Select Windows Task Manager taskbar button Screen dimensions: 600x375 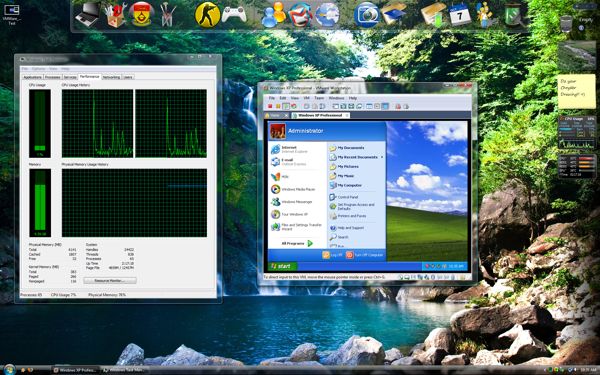(x=125, y=370)
